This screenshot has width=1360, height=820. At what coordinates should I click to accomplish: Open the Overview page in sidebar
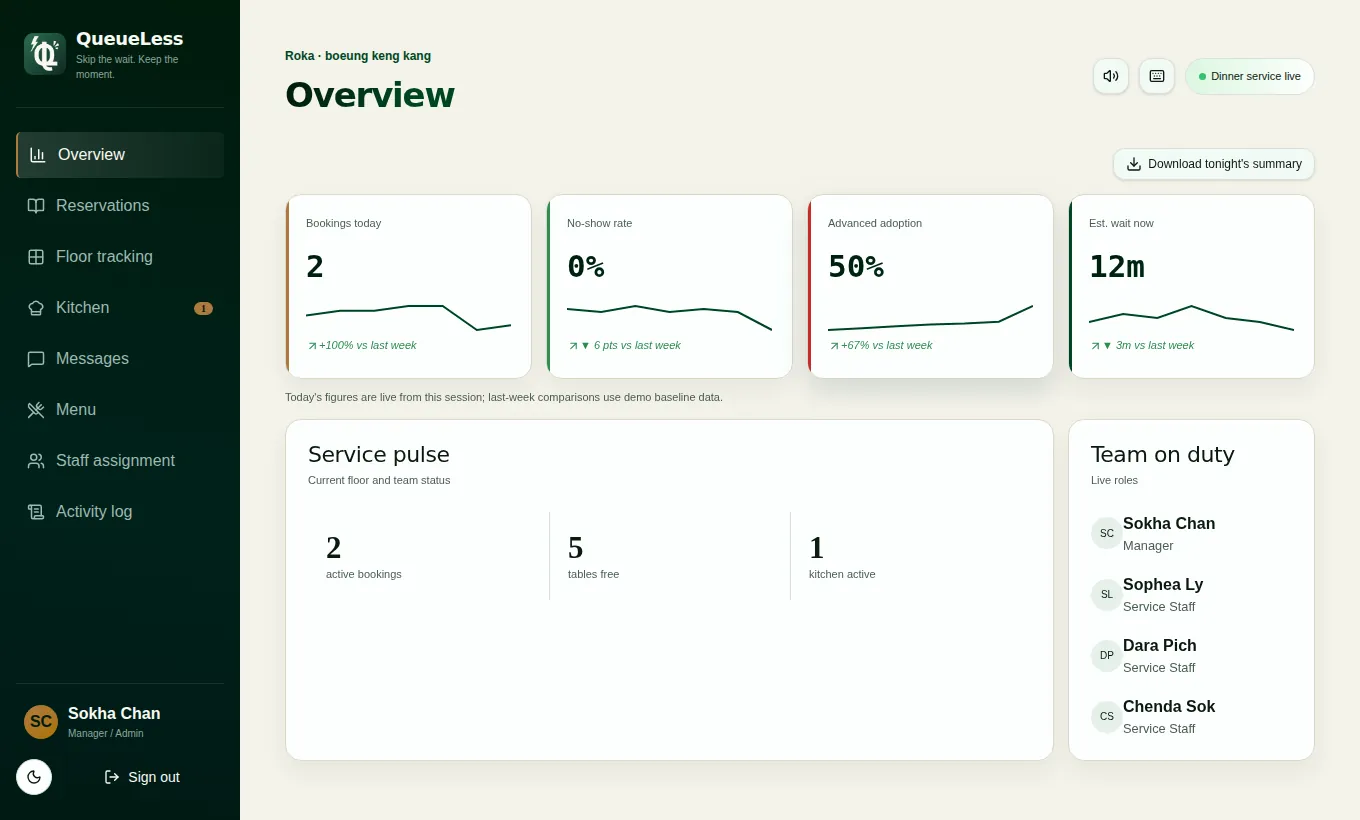click(x=120, y=155)
